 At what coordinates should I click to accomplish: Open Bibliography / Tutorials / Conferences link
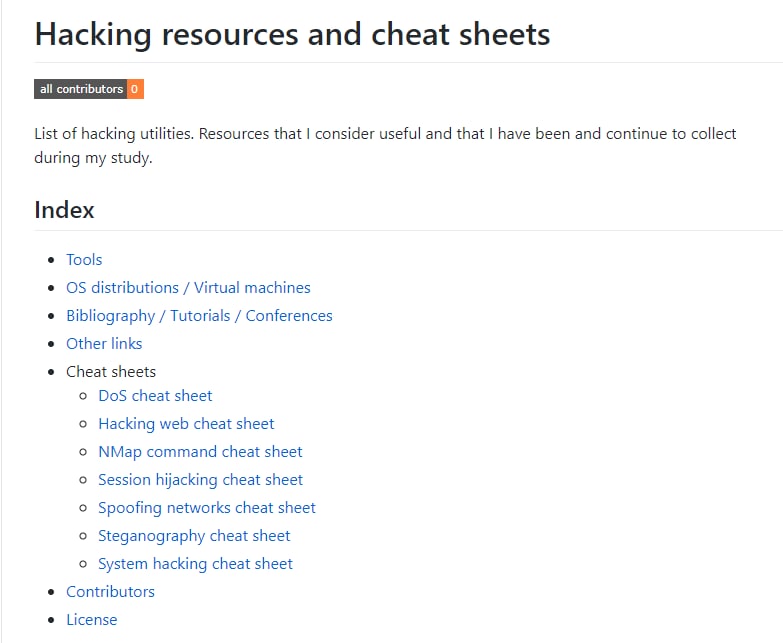point(199,315)
